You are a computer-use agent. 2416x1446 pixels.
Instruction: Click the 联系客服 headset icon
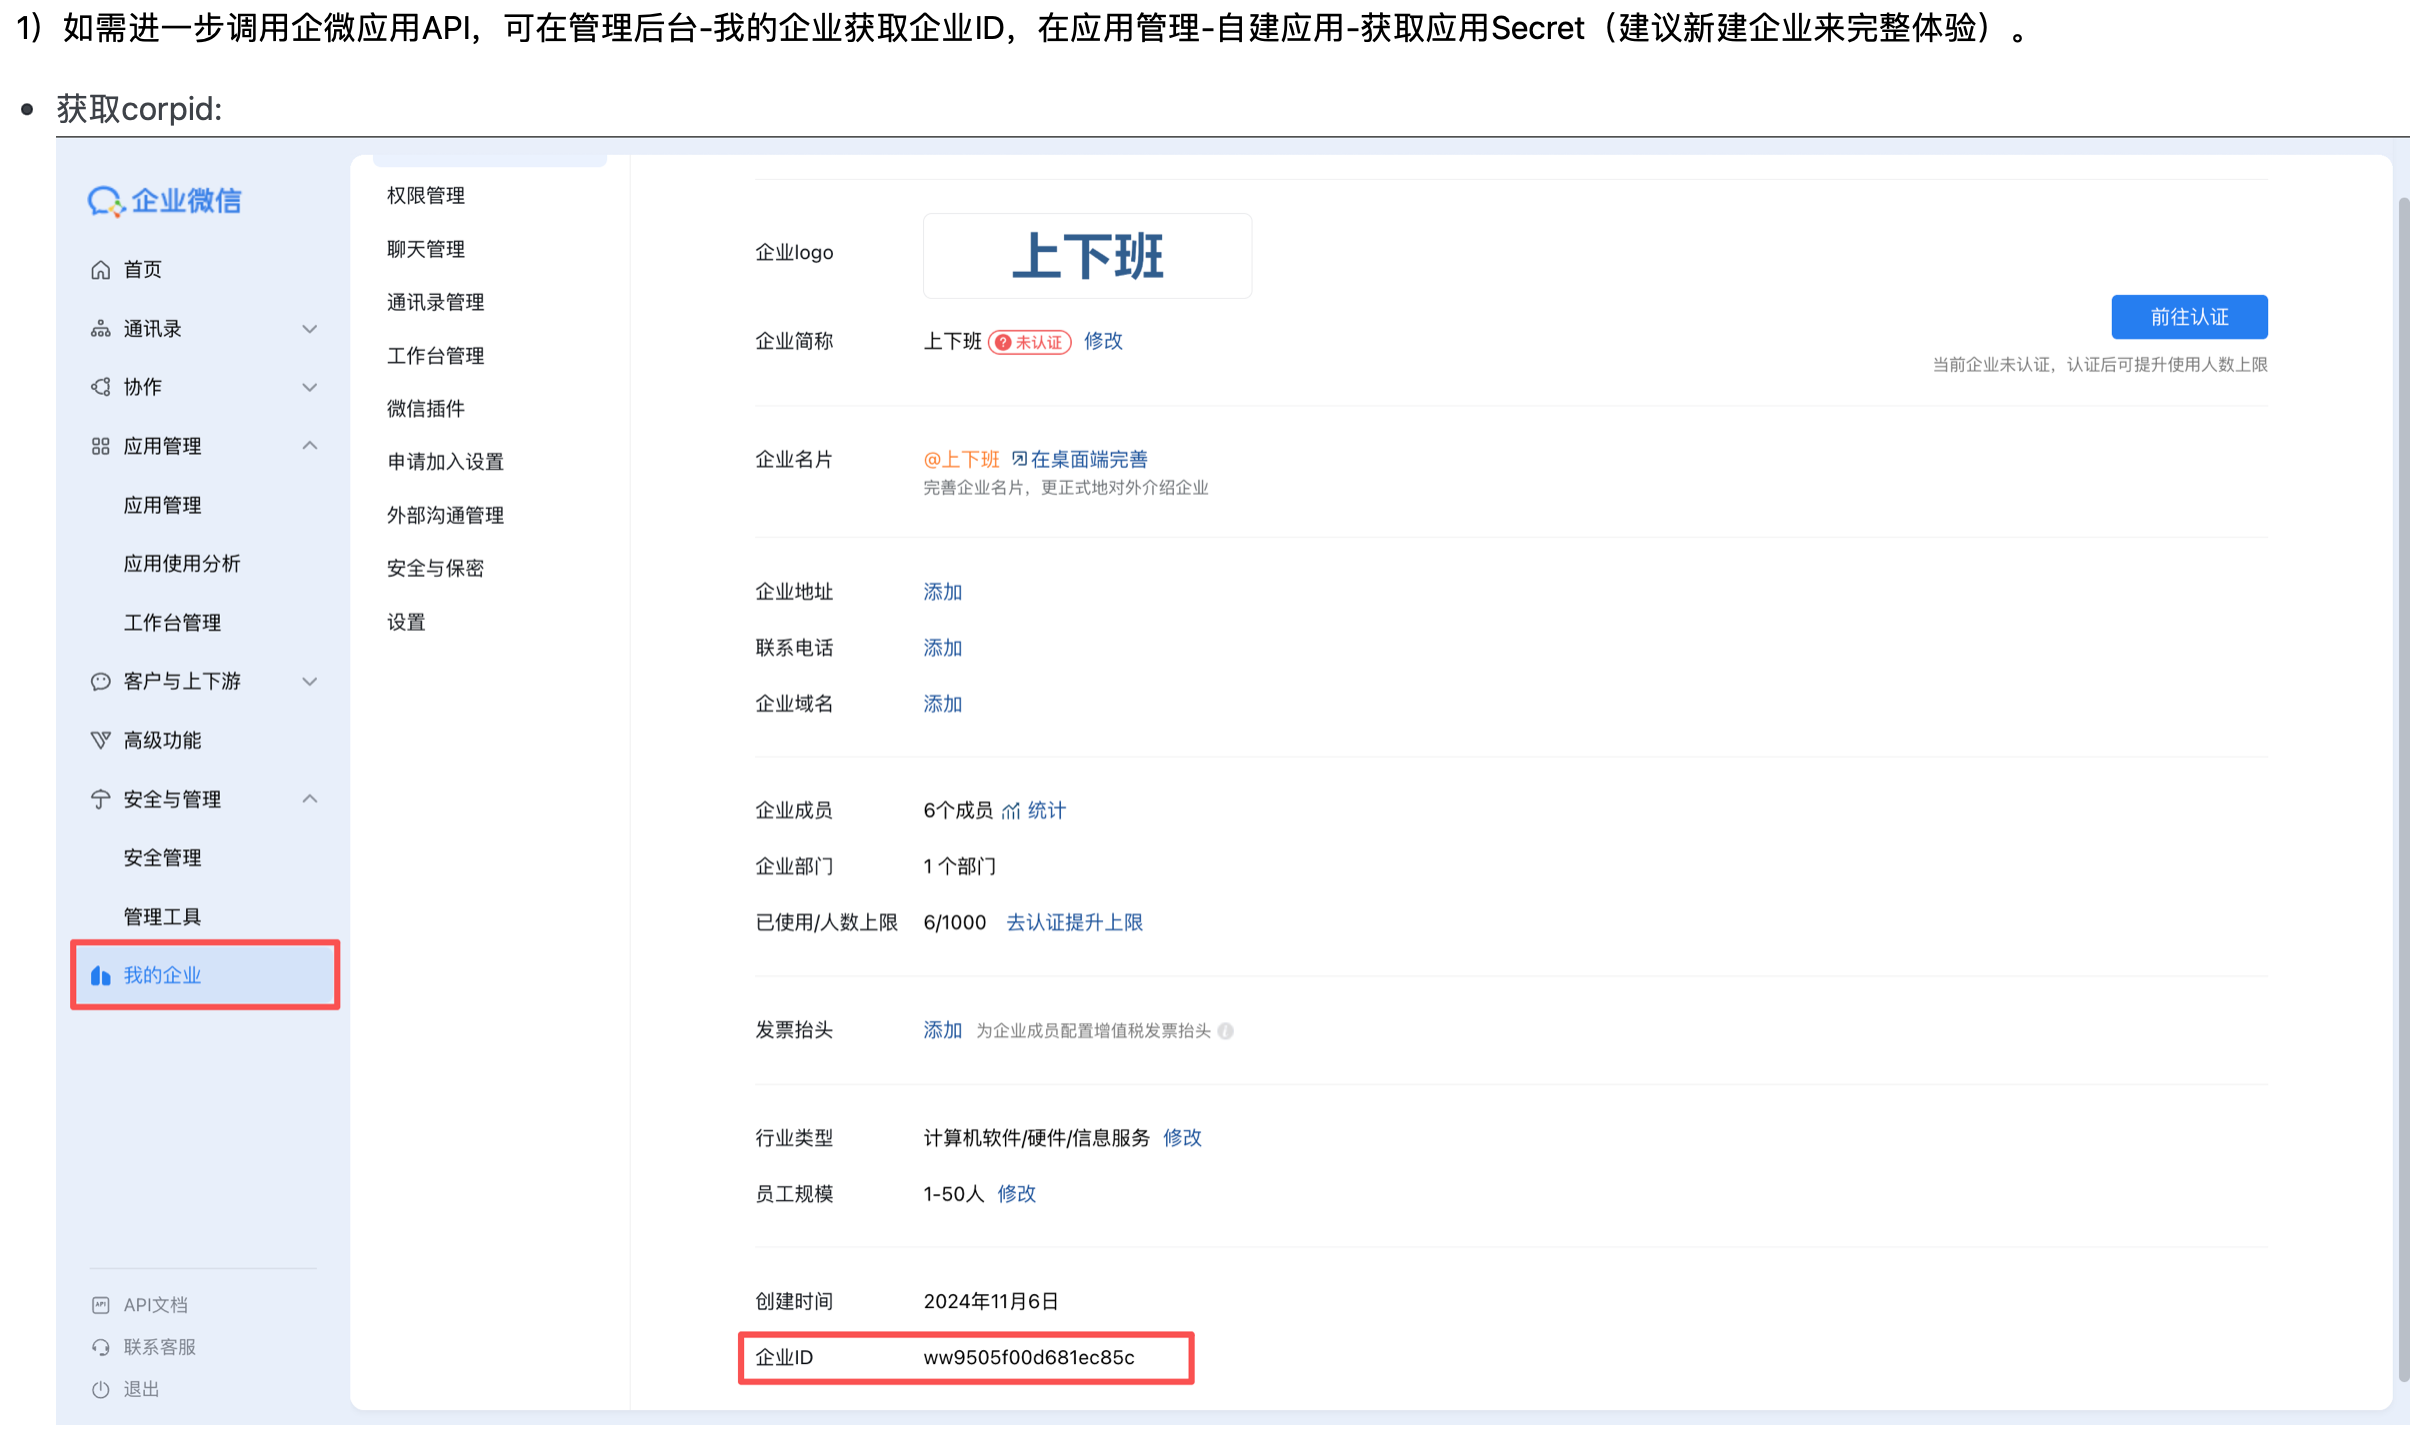click(x=100, y=1347)
